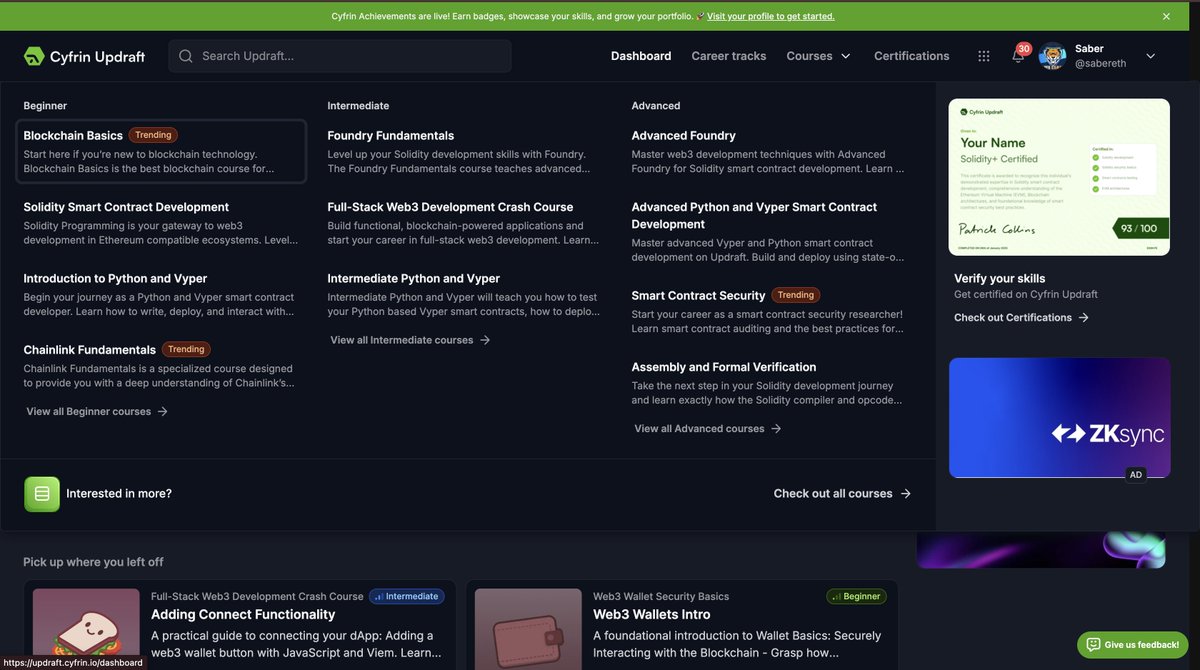This screenshot has height=670, width=1200.
Task: Open Career tracks in navigation
Action: [729, 56]
